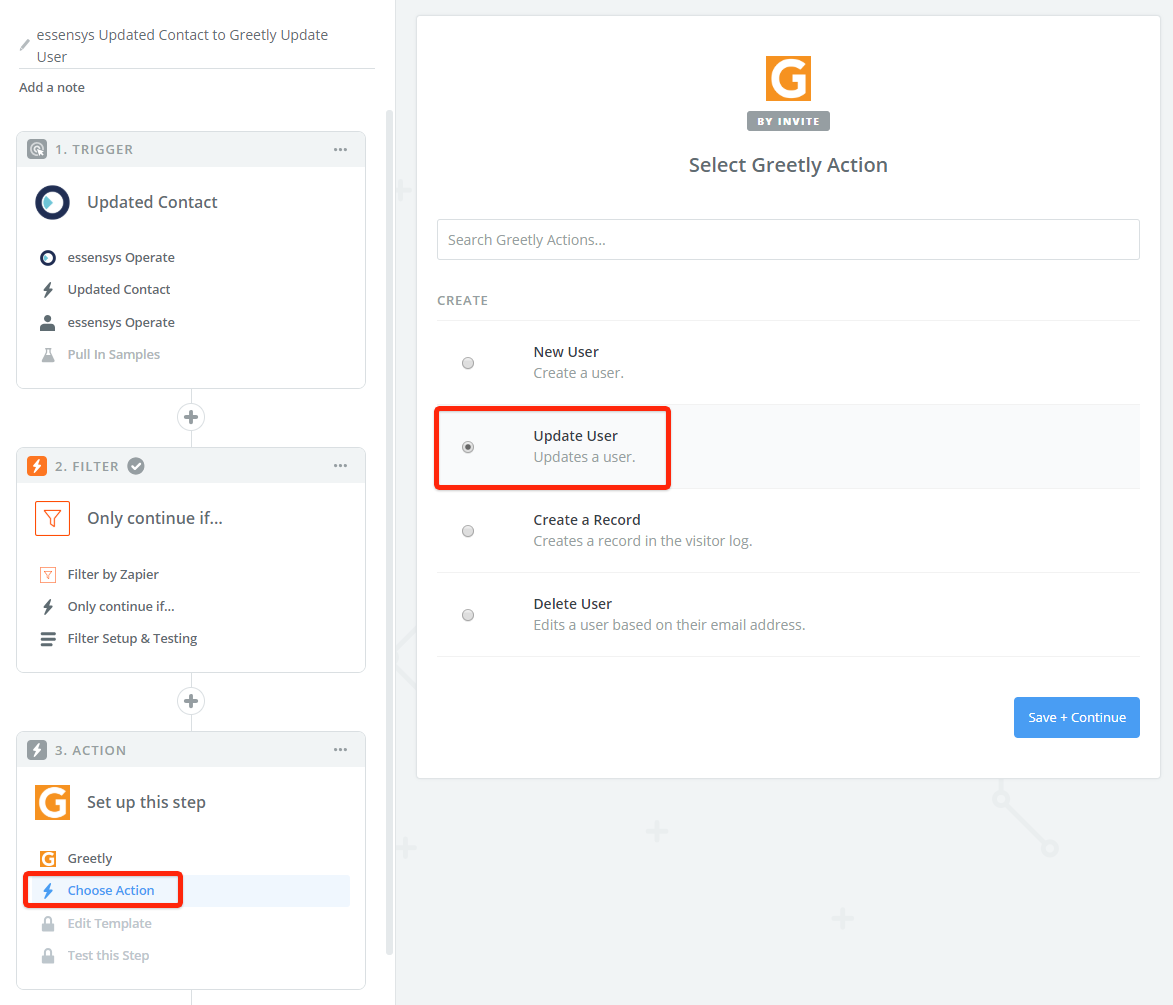
Task: Click the Create a user. description
Action: pos(578,373)
